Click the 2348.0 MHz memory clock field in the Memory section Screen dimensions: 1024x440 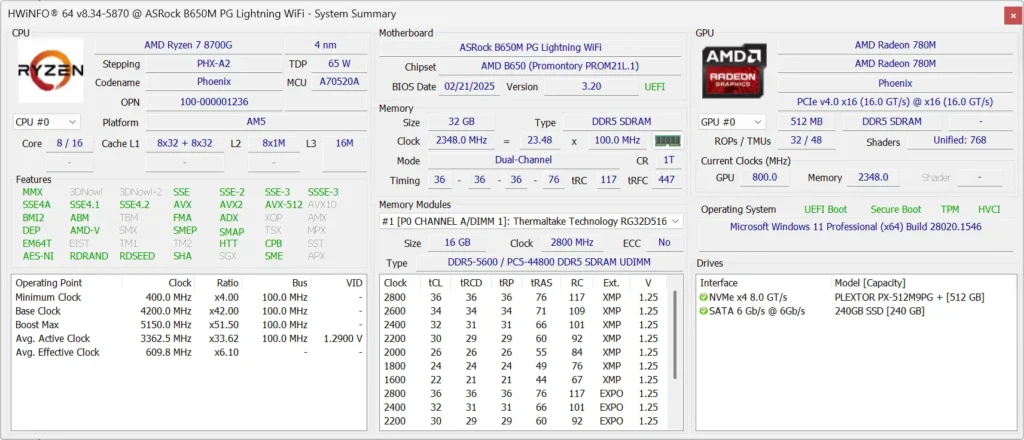pos(461,140)
